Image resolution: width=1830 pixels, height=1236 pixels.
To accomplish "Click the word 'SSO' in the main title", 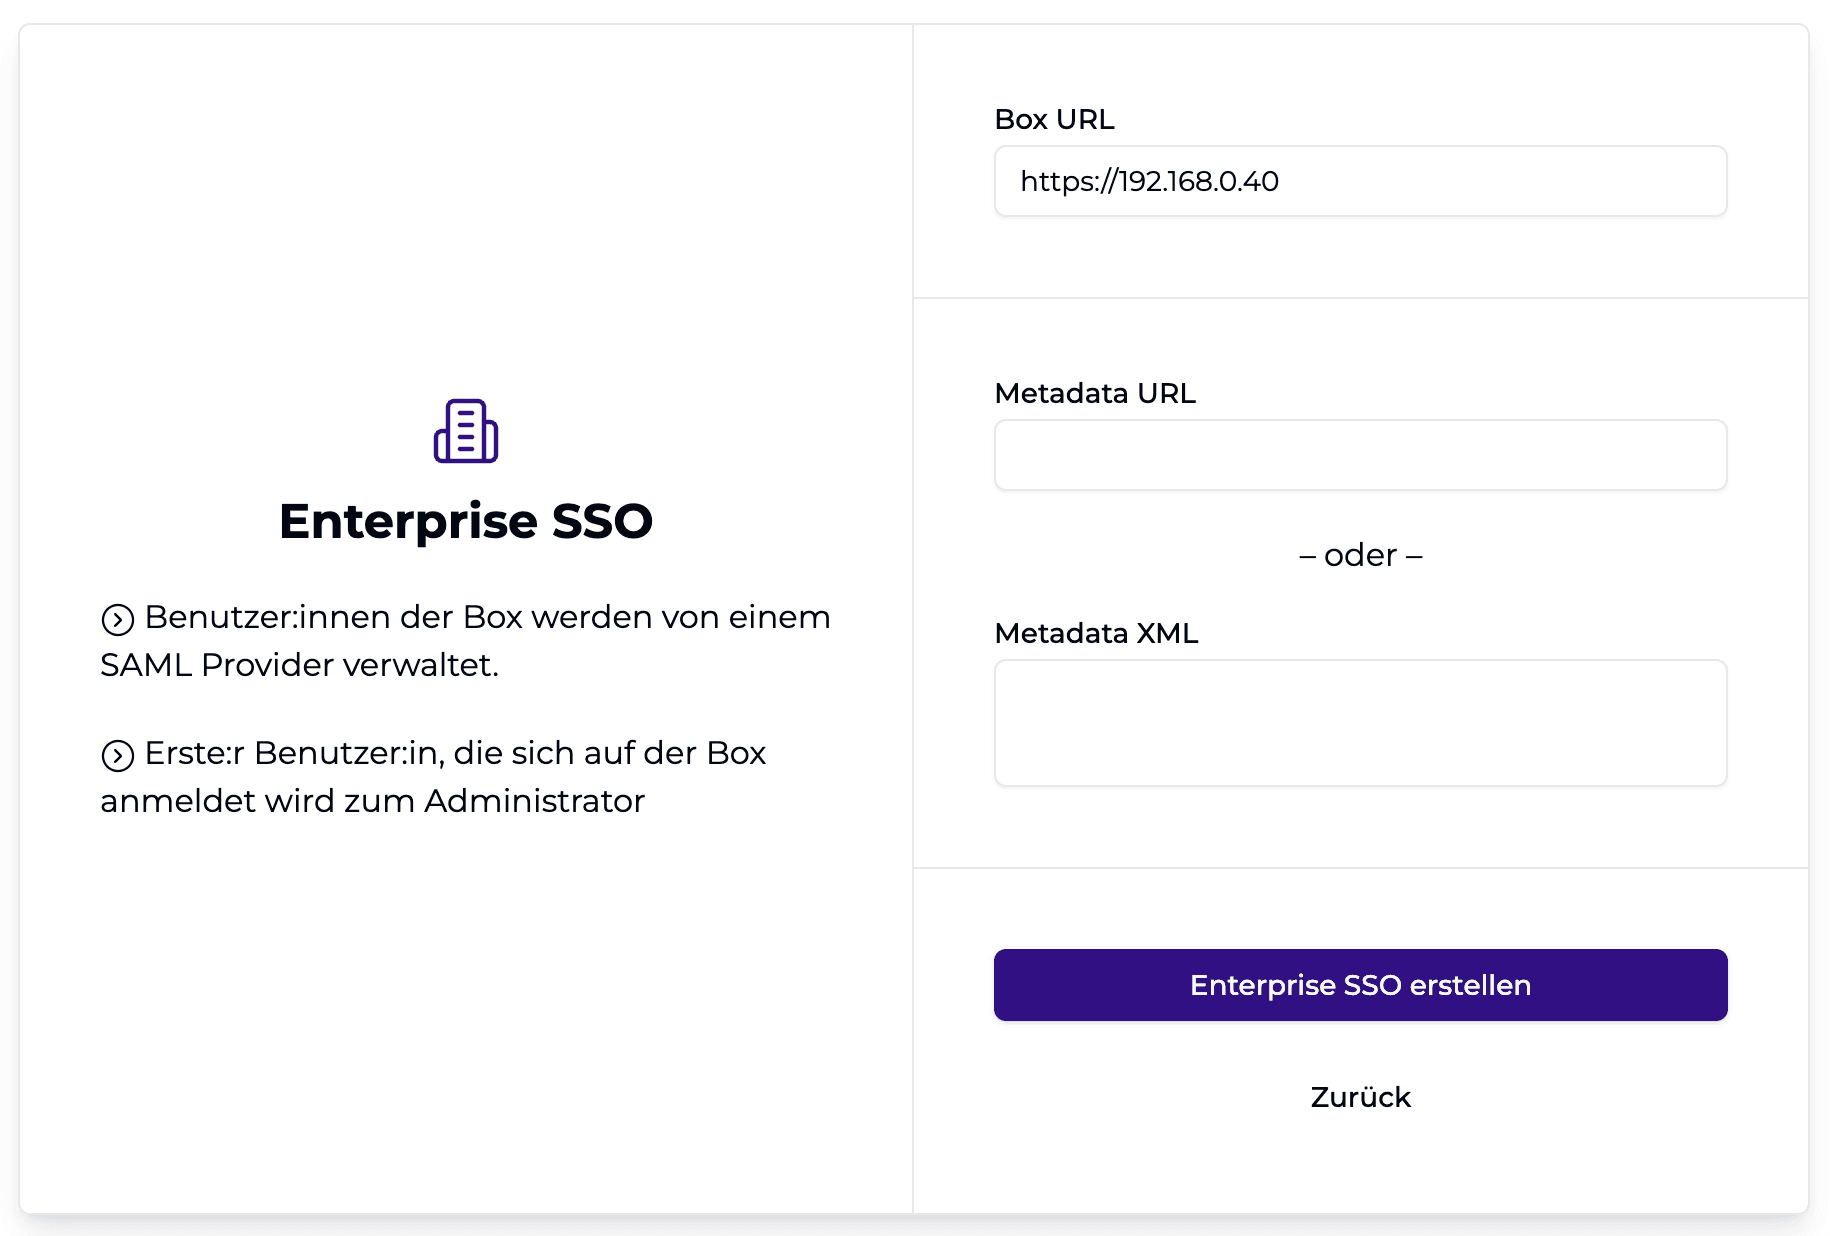I will pyautogui.click(x=602, y=521).
